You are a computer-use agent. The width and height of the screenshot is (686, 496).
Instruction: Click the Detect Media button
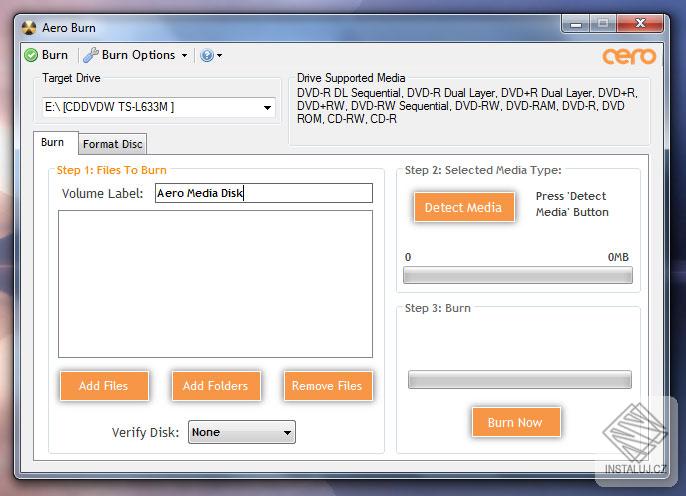click(x=464, y=207)
